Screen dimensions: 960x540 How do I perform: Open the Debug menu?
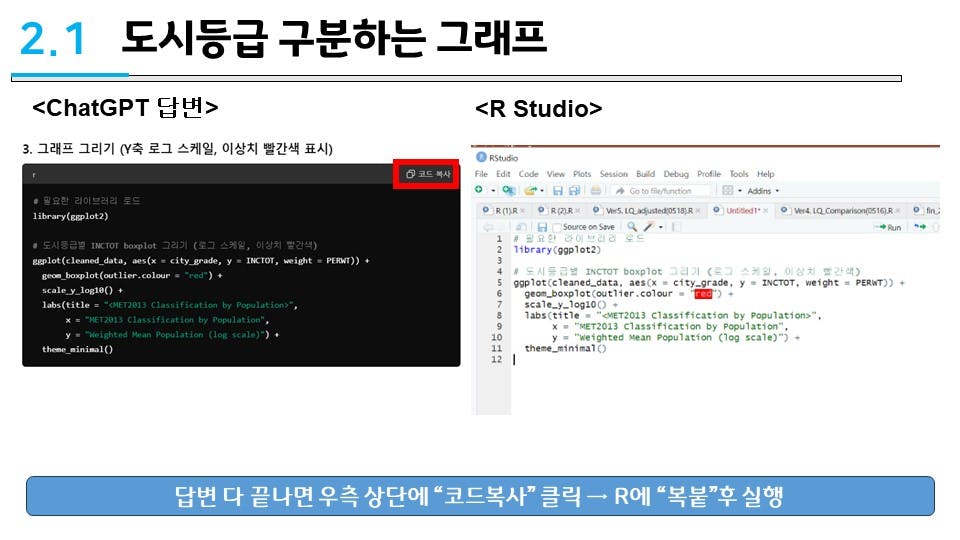[x=676, y=174]
